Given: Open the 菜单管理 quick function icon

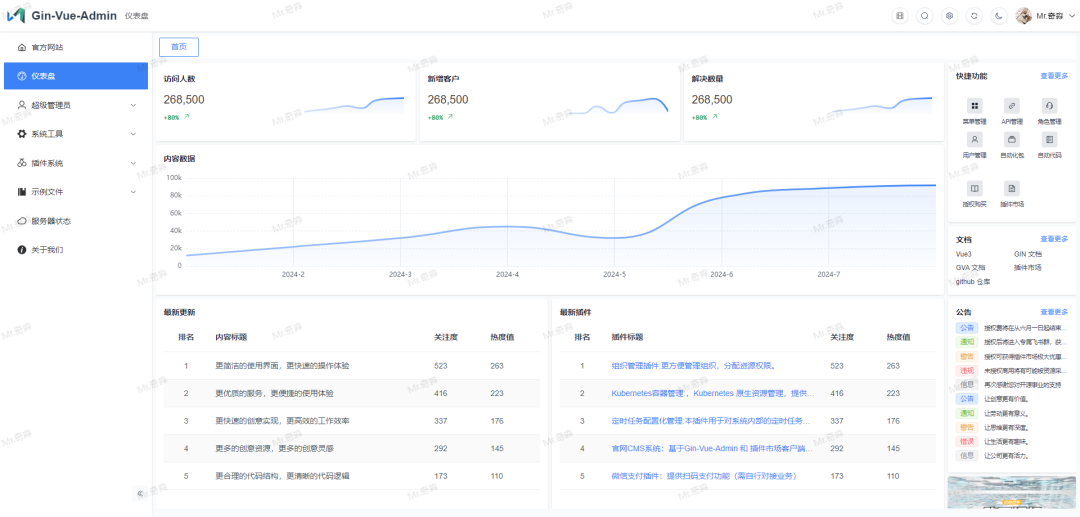Looking at the screenshot, I should [x=974, y=106].
